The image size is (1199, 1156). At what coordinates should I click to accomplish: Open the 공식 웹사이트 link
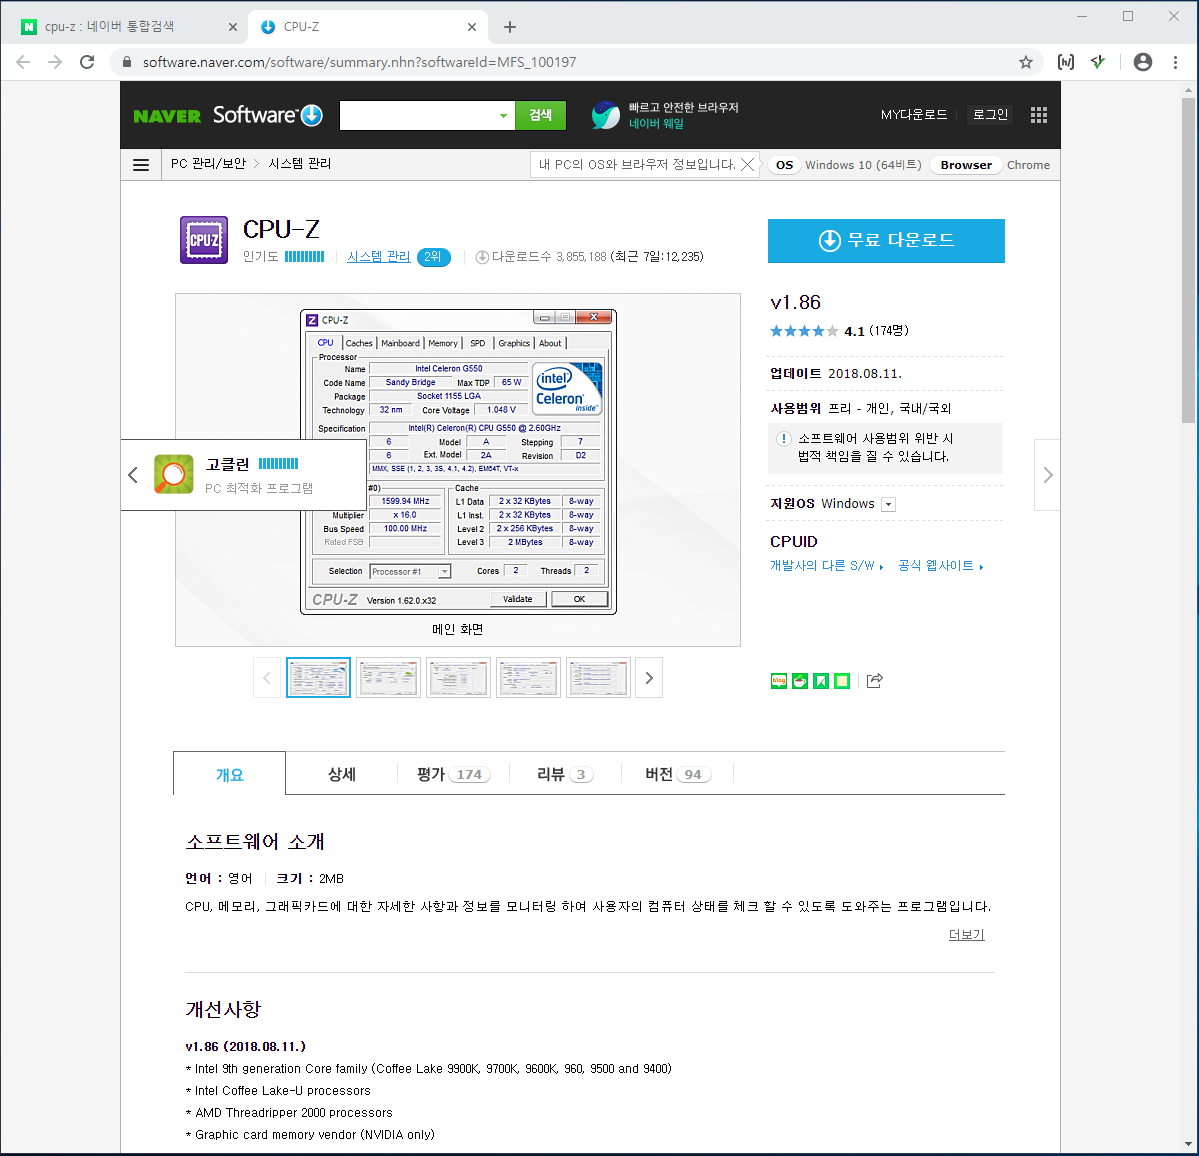(941, 566)
